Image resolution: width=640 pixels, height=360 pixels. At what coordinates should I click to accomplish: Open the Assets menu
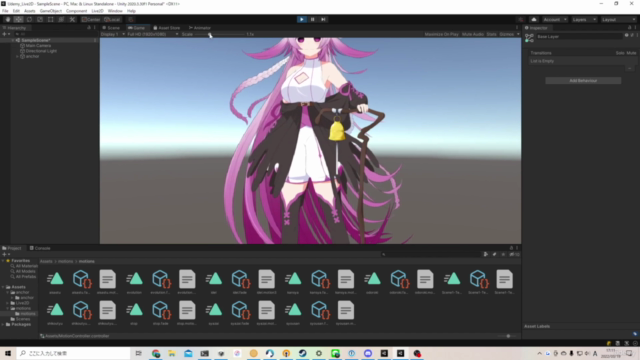click(29, 11)
